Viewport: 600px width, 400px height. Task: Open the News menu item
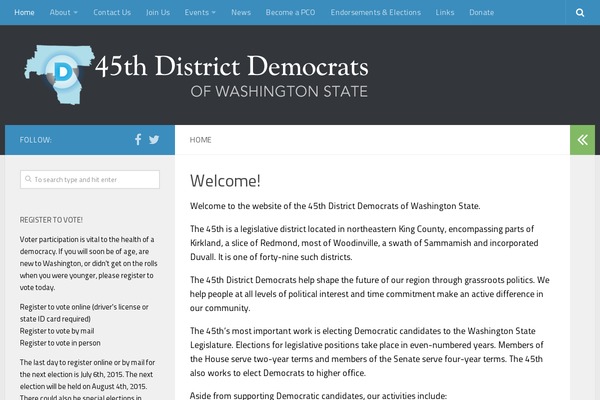(241, 13)
